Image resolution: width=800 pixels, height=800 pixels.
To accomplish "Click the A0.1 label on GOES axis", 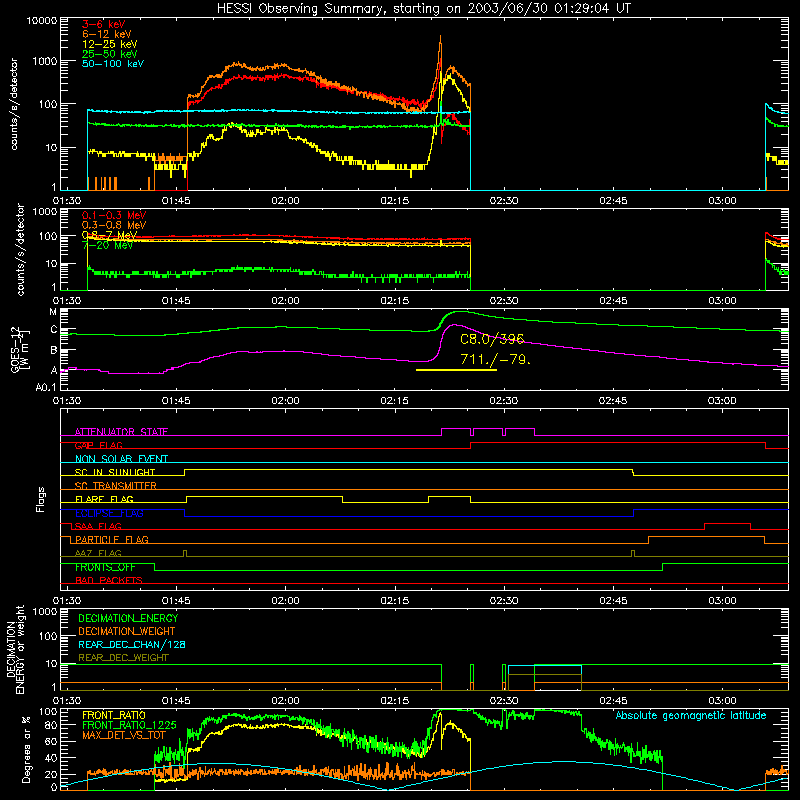I will [x=46, y=387].
